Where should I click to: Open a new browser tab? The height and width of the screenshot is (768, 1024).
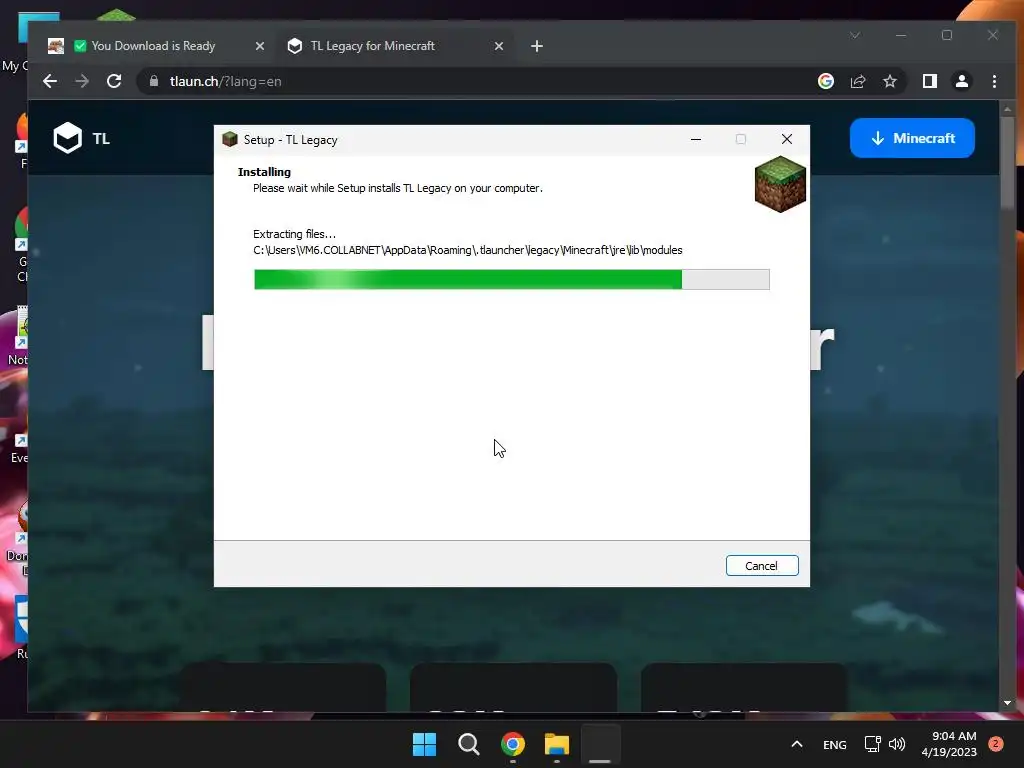537,46
